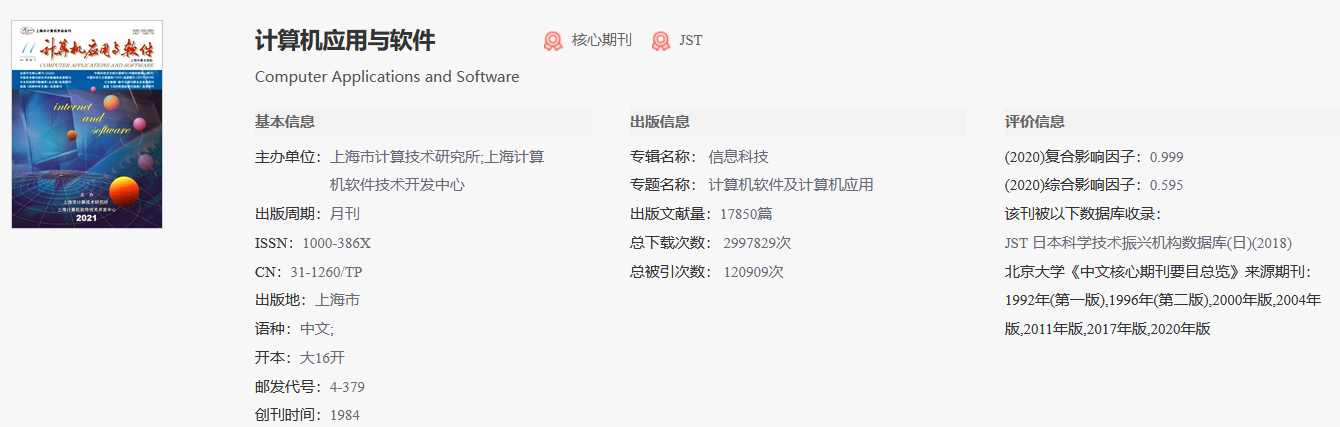Screen dimensions: 1340x427
Task: Click ISSN value 1000-386X
Action: tap(337, 243)
